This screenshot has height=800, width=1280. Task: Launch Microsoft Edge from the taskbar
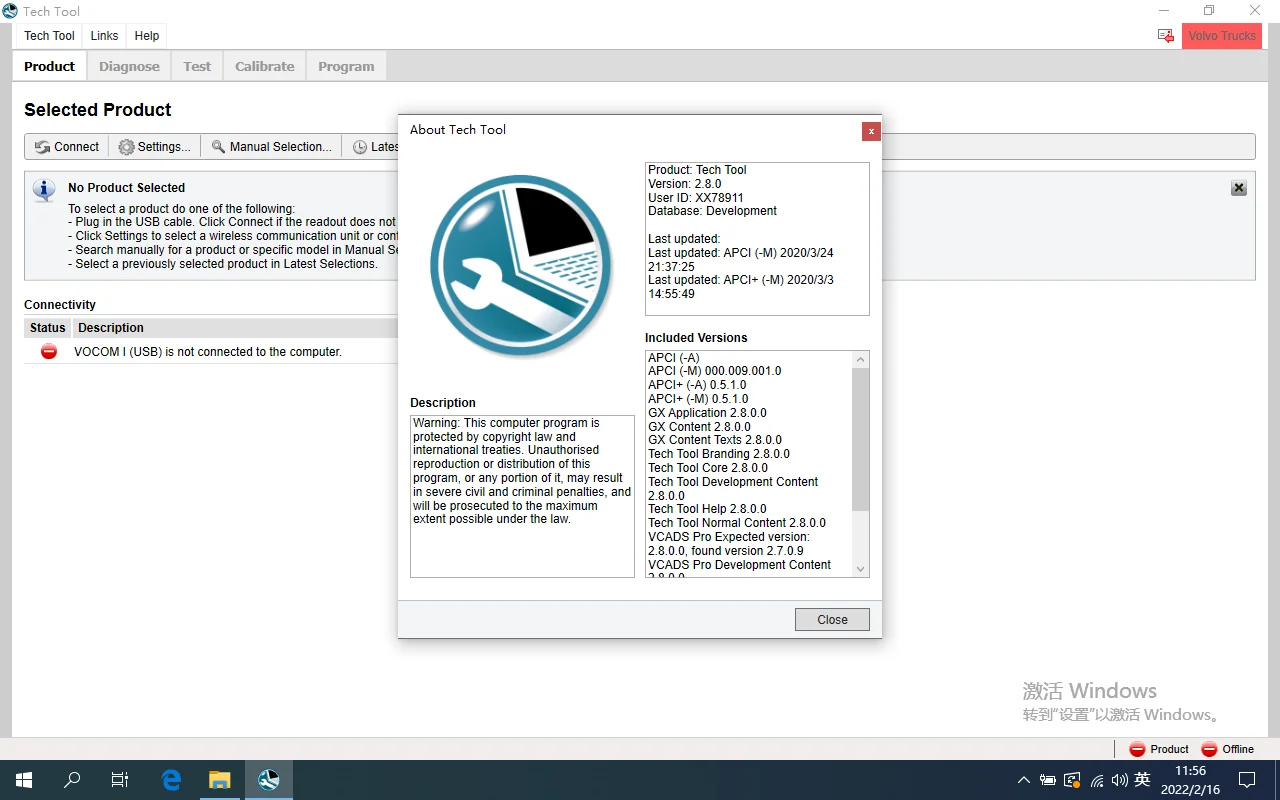pyautogui.click(x=171, y=780)
